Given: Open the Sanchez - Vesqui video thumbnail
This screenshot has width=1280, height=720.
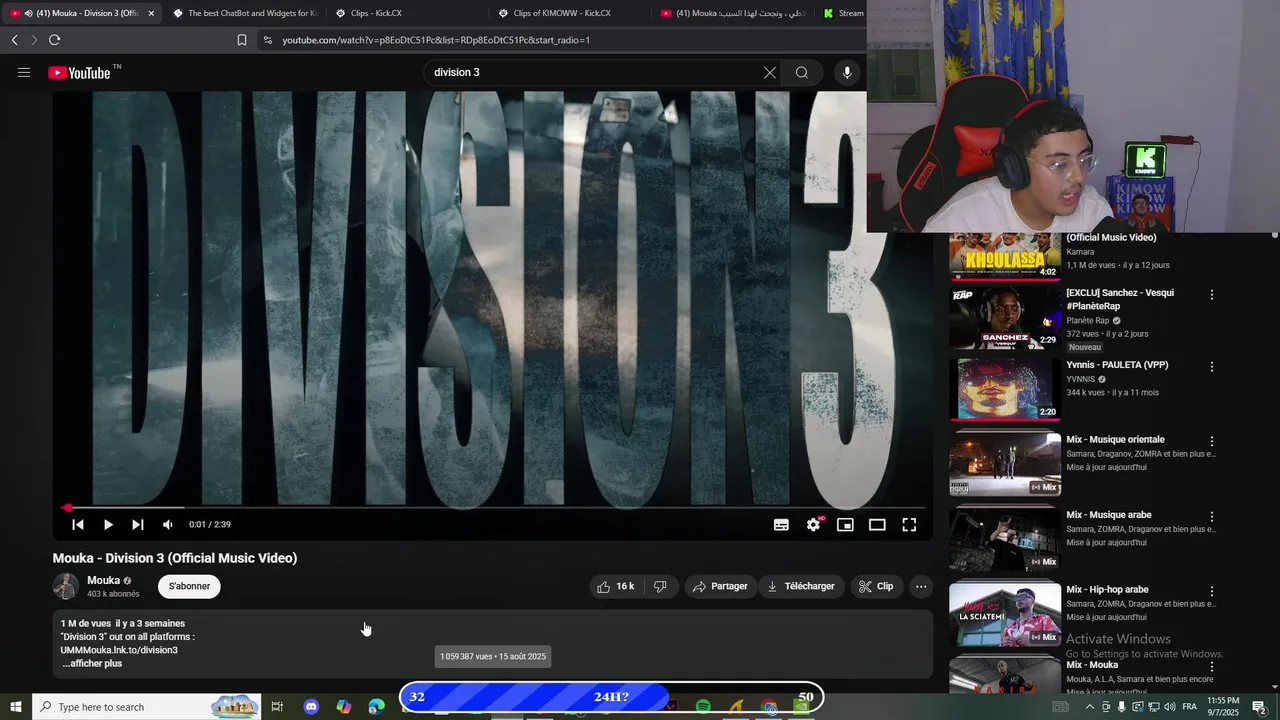Looking at the screenshot, I should pyautogui.click(x=1004, y=318).
